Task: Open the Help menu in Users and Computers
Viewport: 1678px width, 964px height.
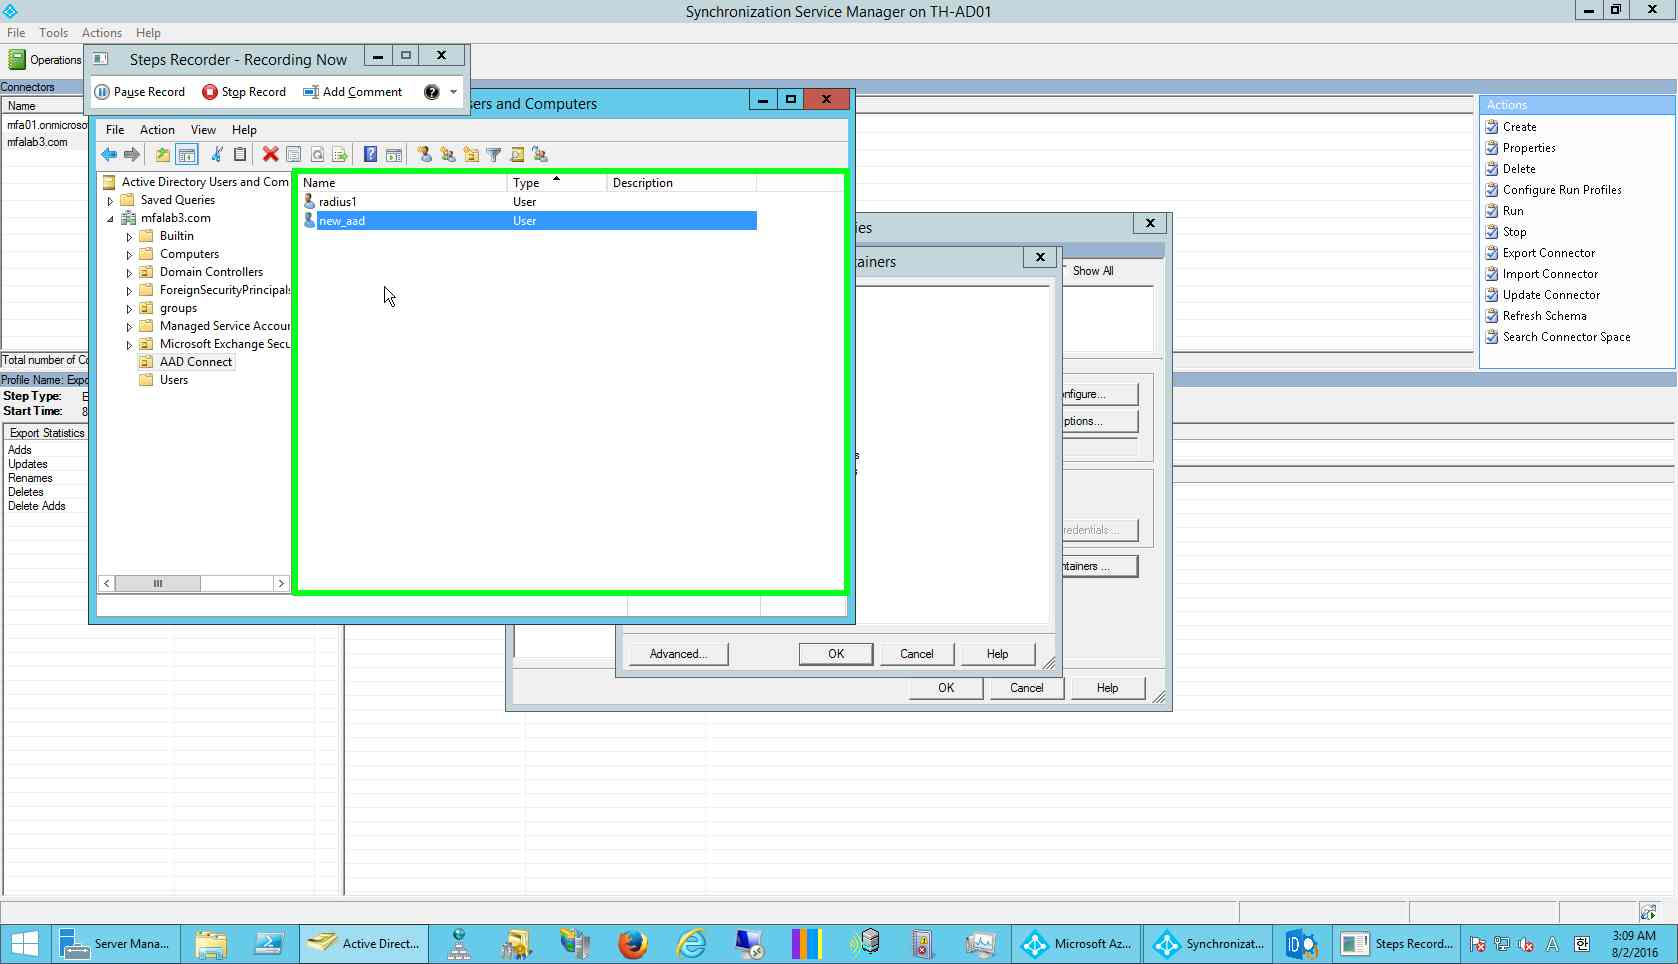Action: [x=244, y=130]
